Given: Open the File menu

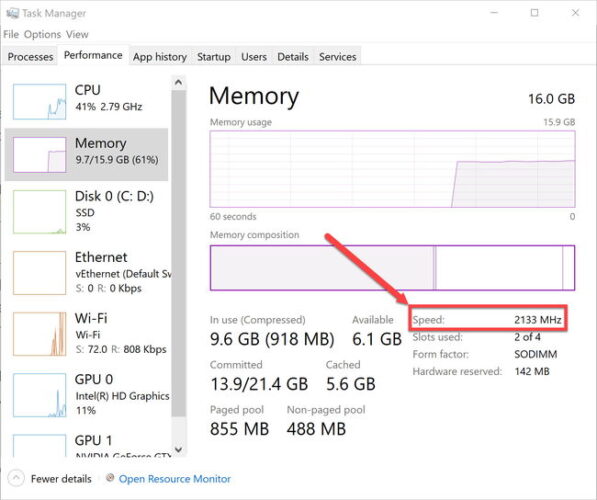Looking at the screenshot, I should click(11, 34).
